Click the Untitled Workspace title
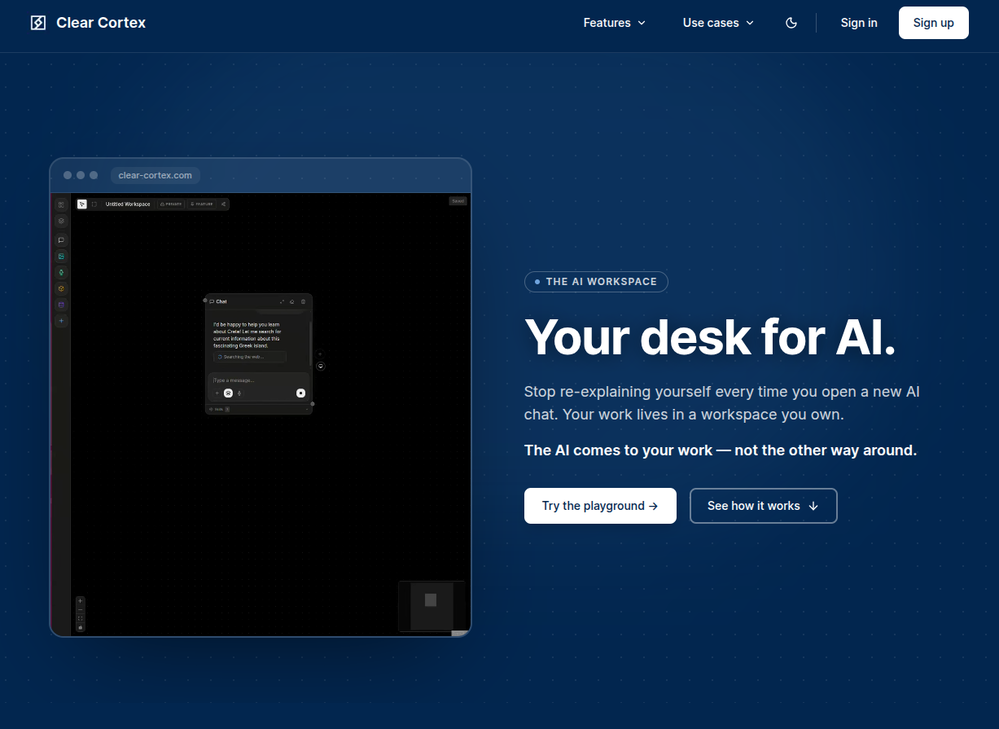Screen dimensions: 999x729 point(127,204)
